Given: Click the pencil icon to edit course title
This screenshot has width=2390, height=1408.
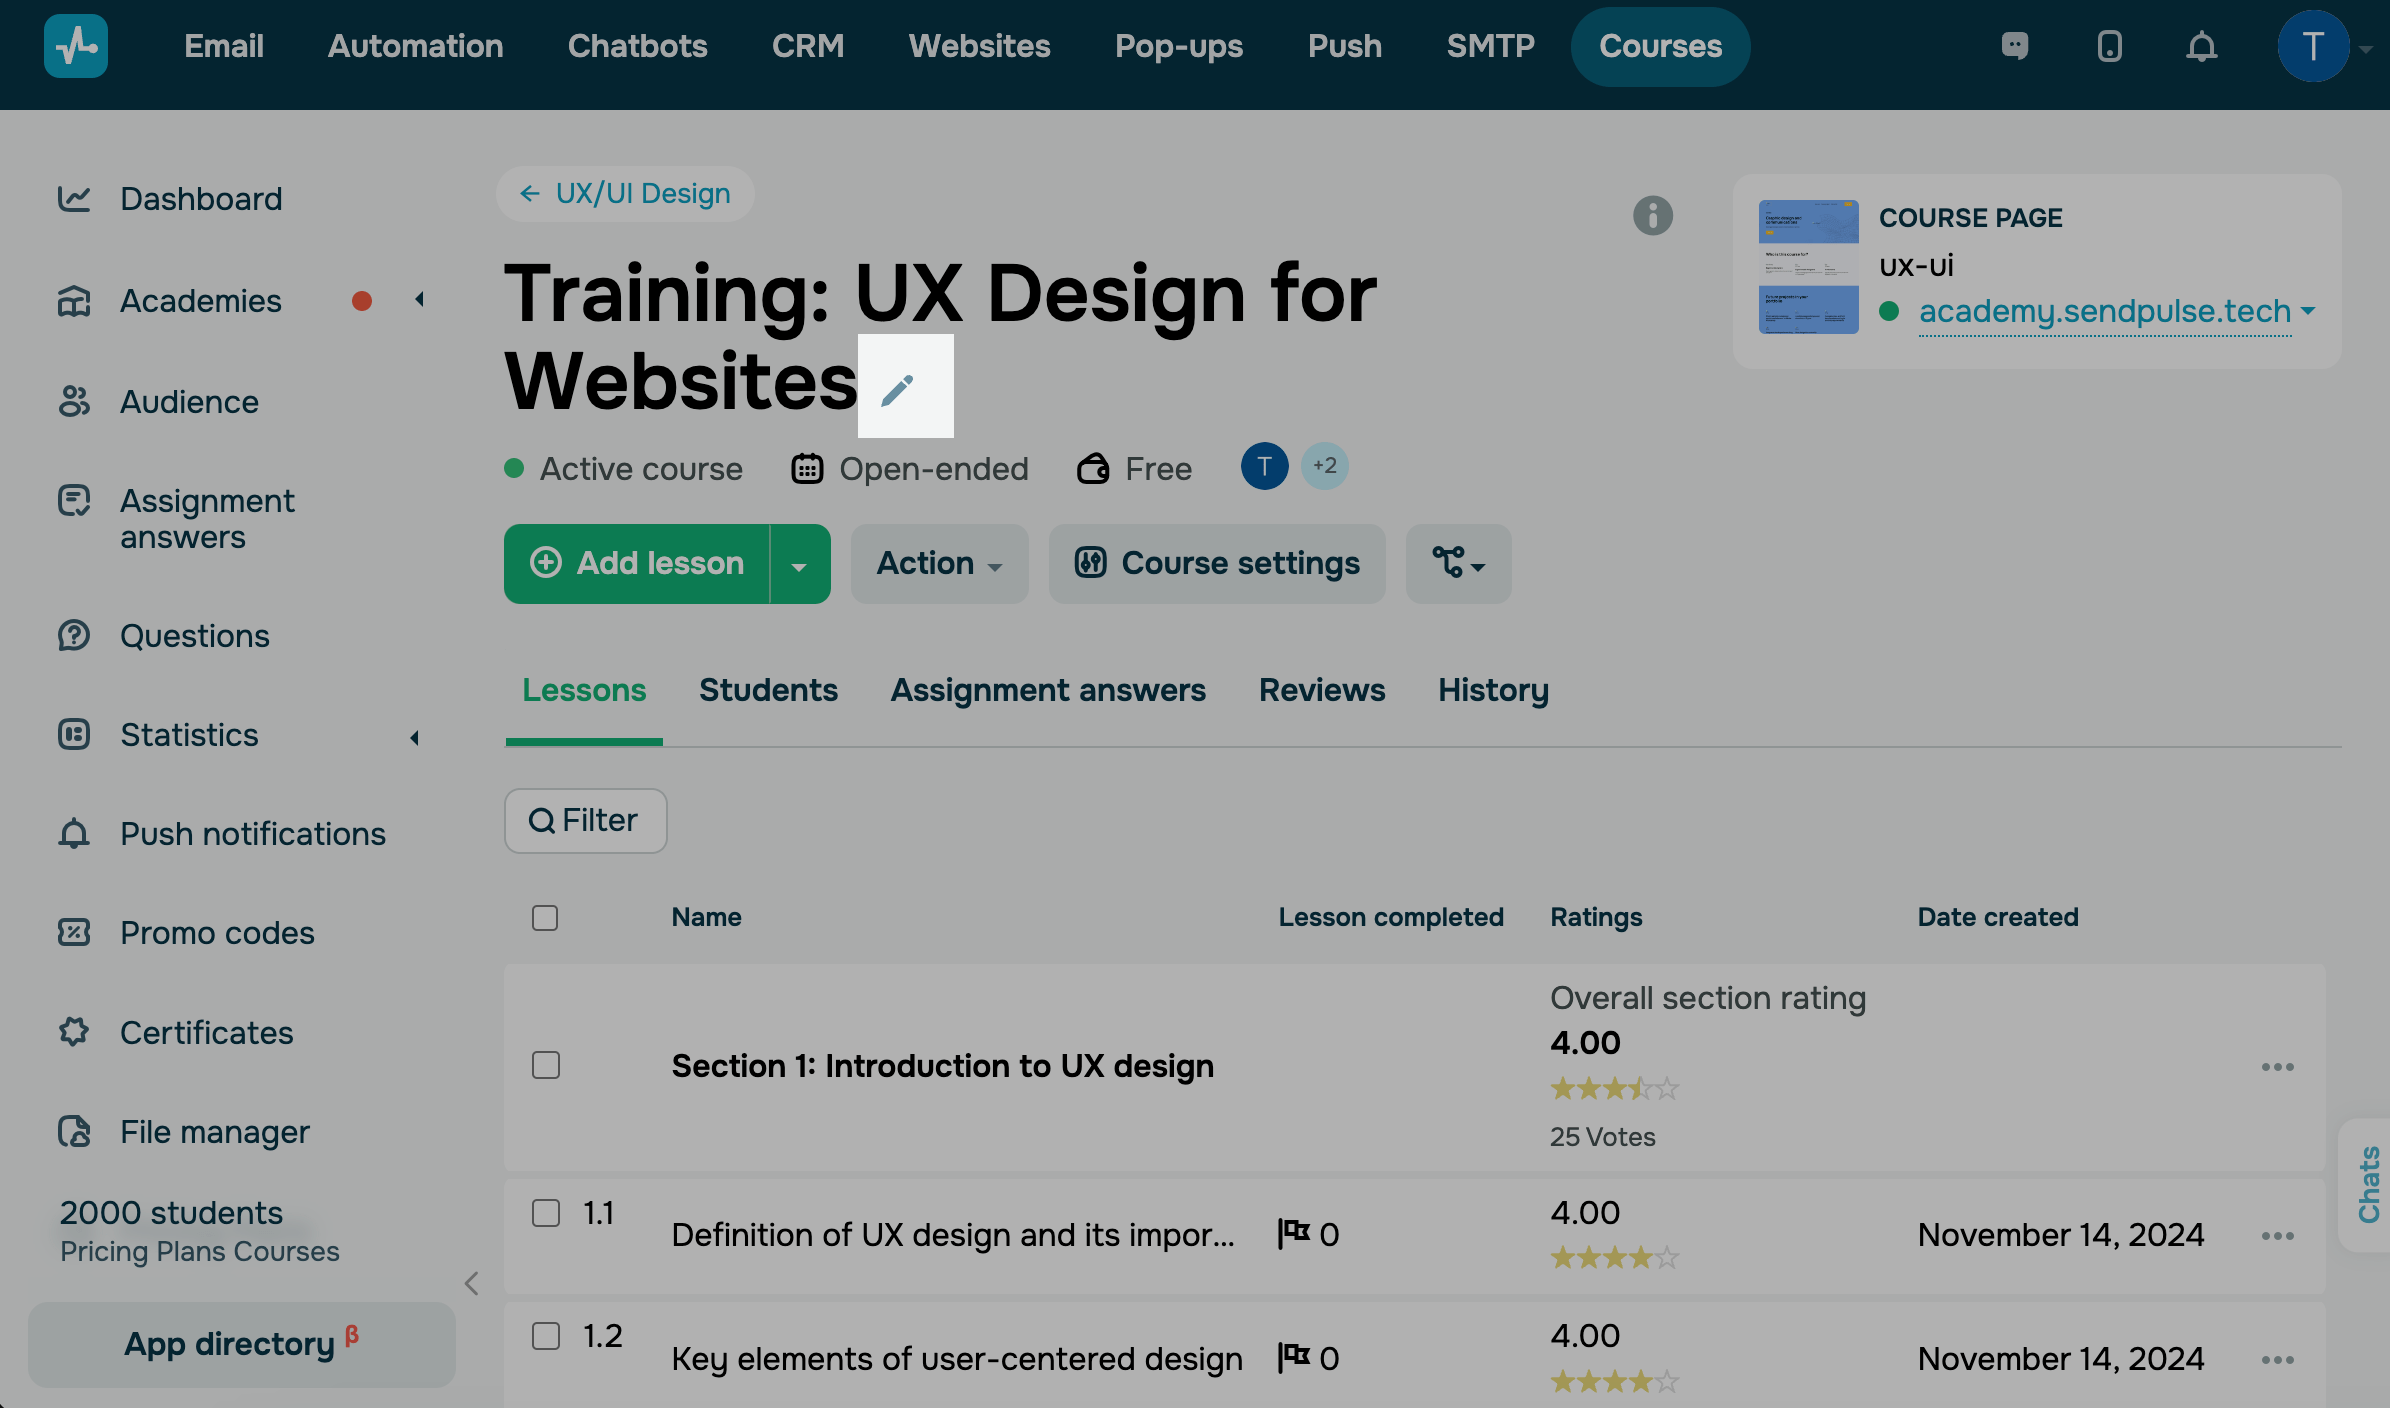Looking at the screenshot, I should click(899, 389).
